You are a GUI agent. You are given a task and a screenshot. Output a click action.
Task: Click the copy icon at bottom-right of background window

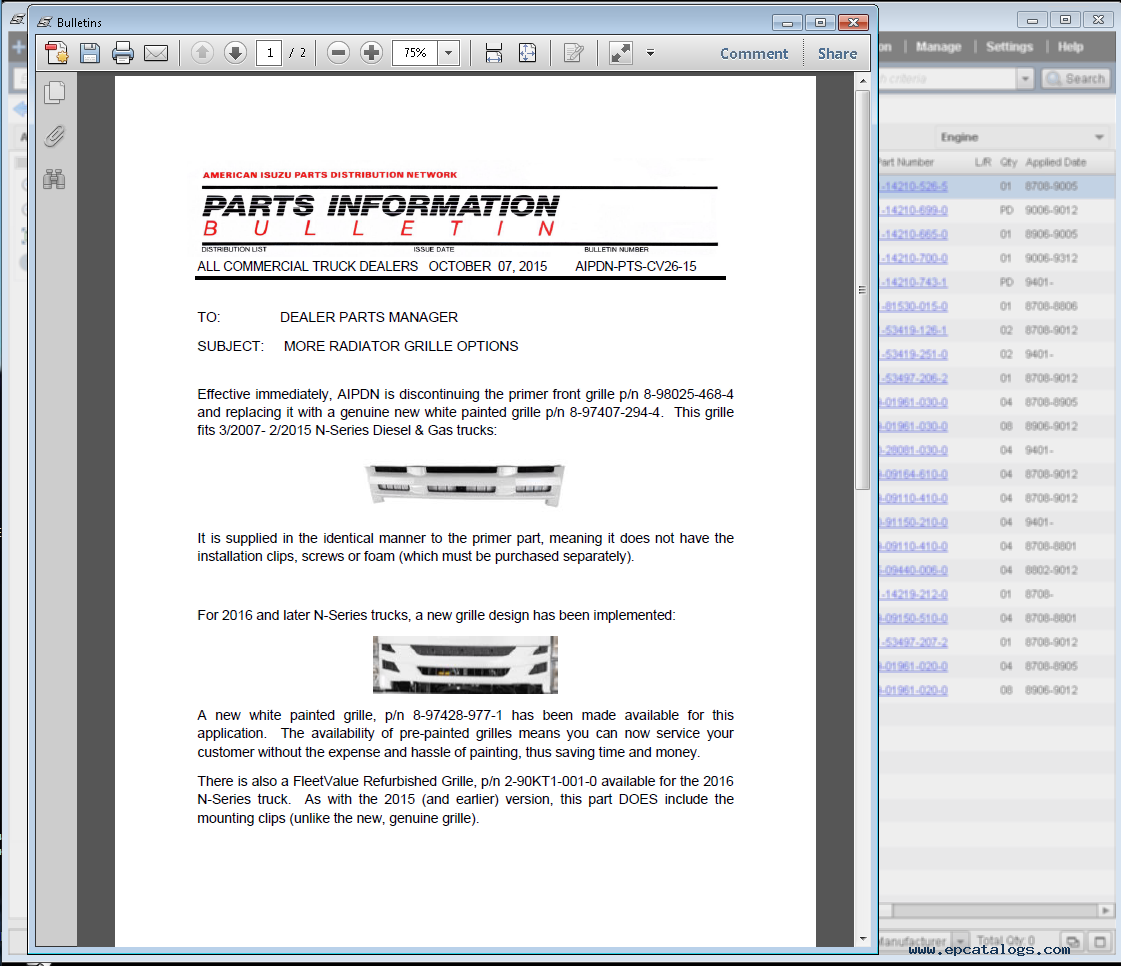point(1072,941)
